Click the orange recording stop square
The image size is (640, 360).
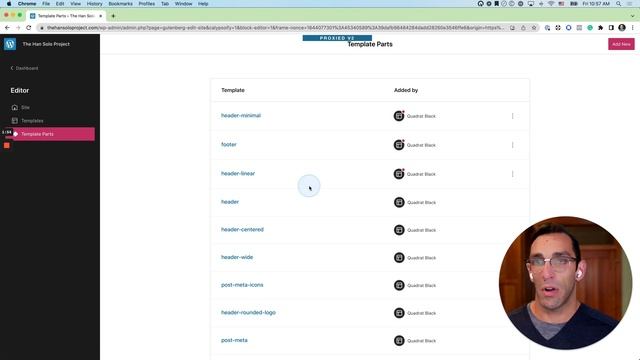(7, 145)
